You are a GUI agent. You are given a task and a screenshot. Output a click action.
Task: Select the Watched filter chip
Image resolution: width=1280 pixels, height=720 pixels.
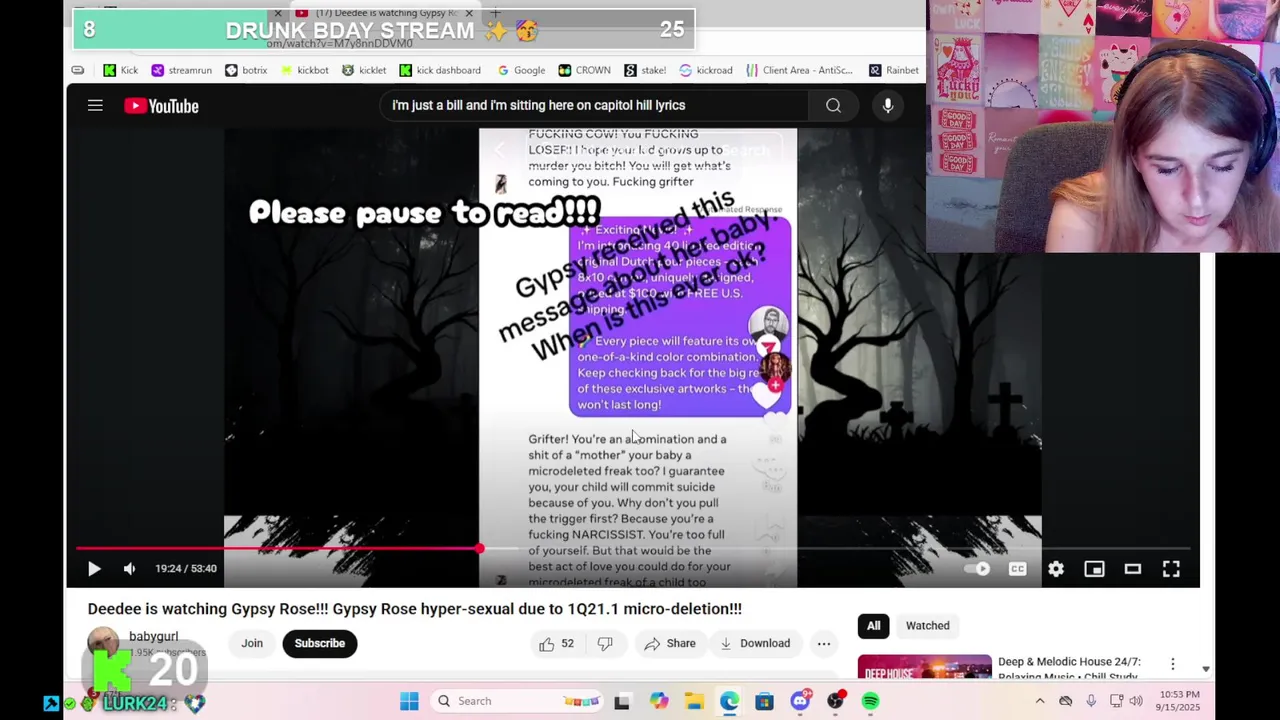(x=927, y=626)
